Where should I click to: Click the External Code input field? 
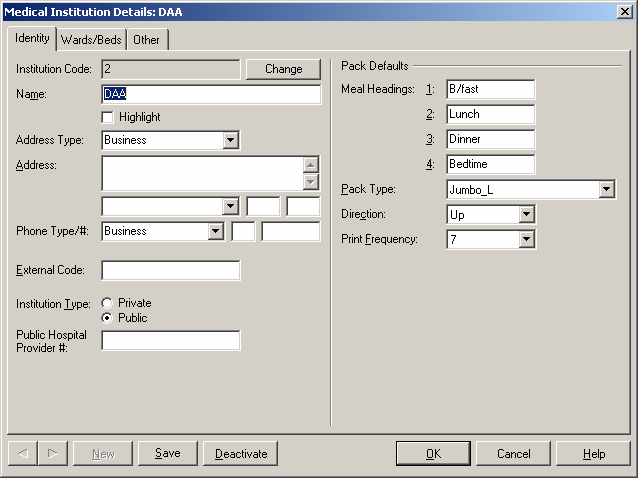pyautogui.click(x=171, y=270)
